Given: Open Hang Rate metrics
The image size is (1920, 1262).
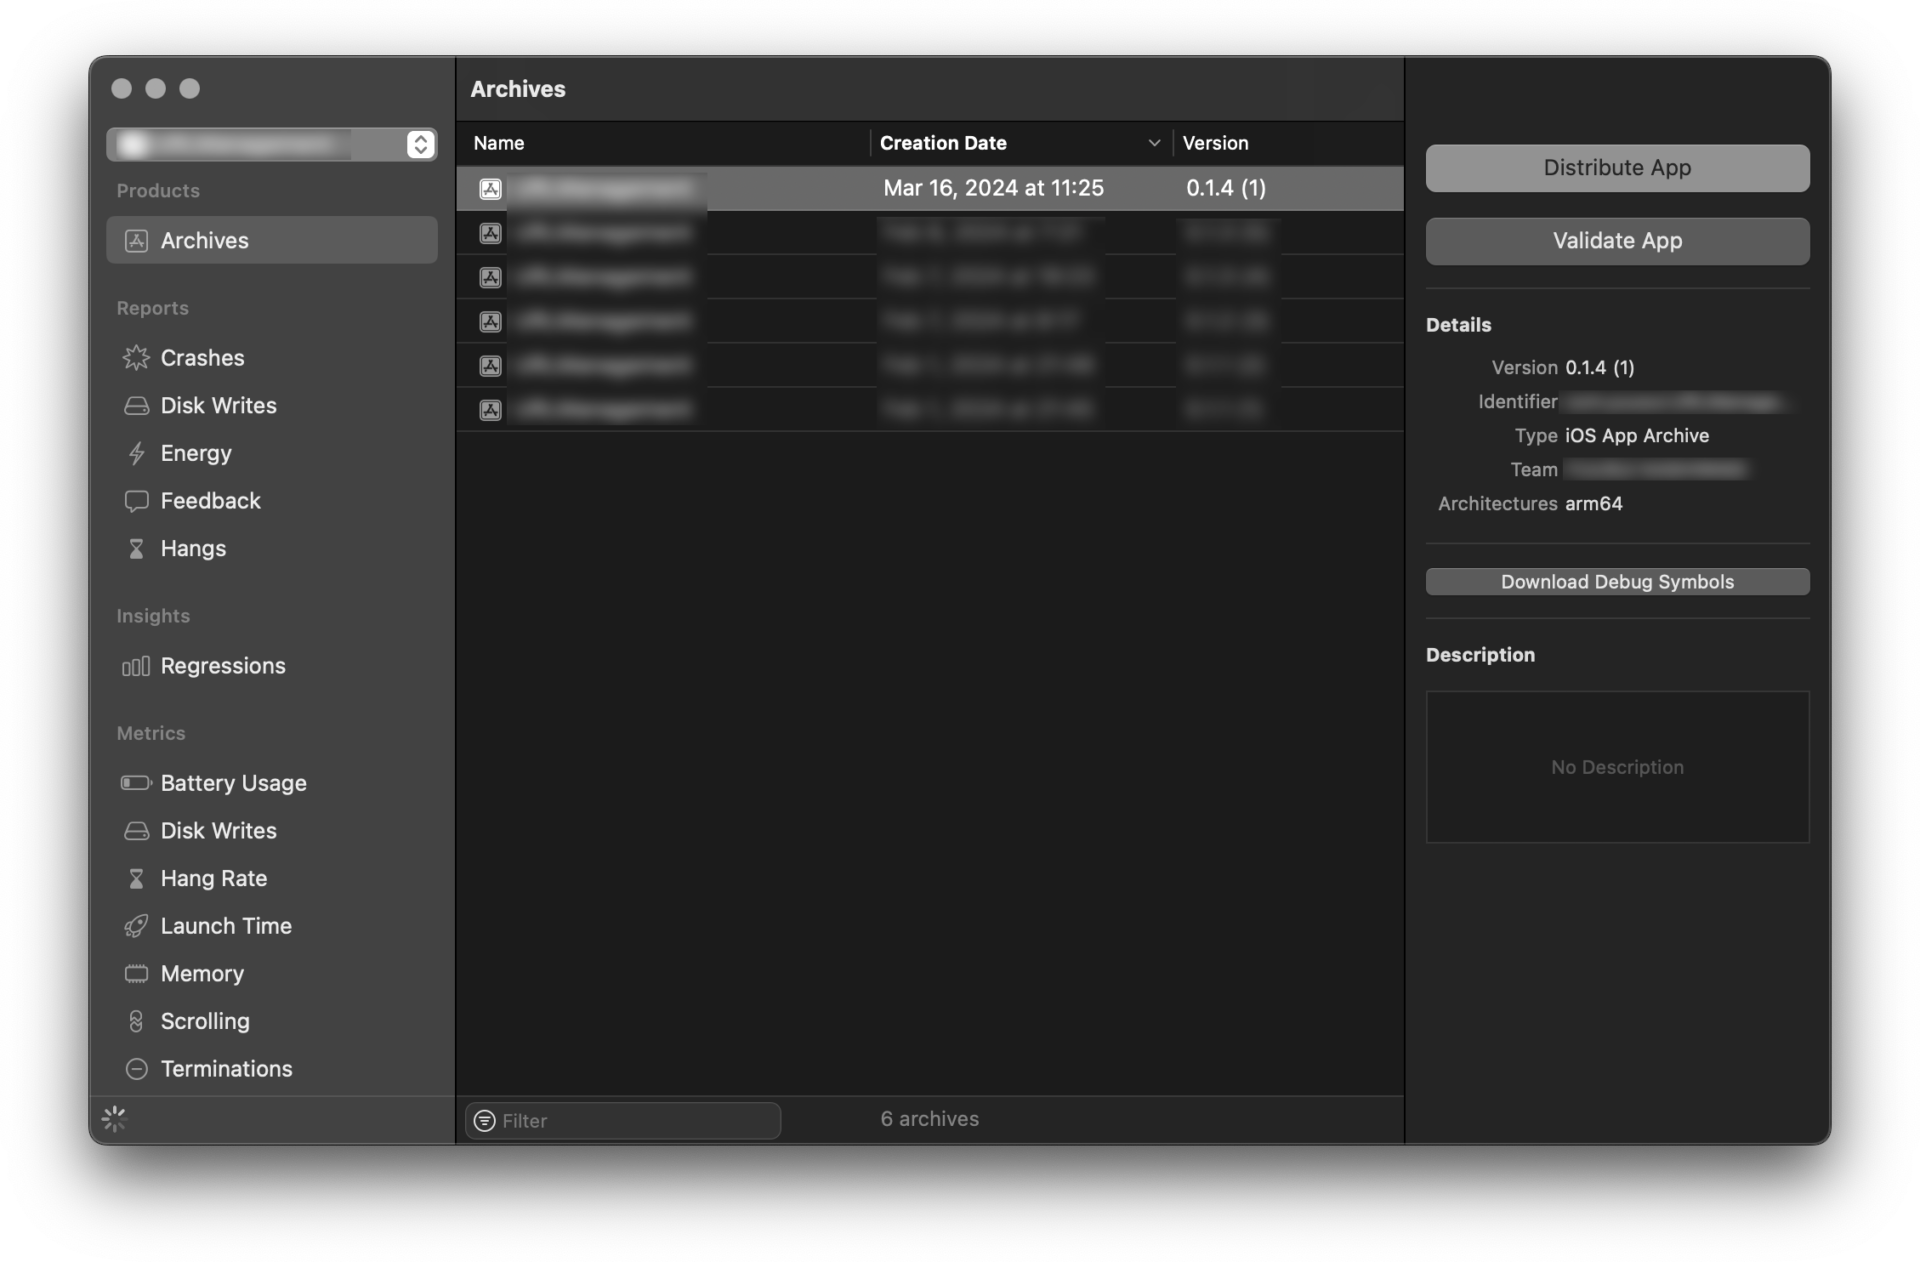Looking at the screenshot, I should point(272,878).
